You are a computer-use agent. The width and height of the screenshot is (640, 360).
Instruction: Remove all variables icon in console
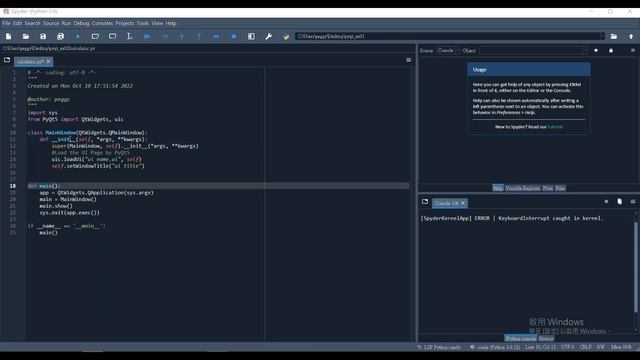[620, 202]
